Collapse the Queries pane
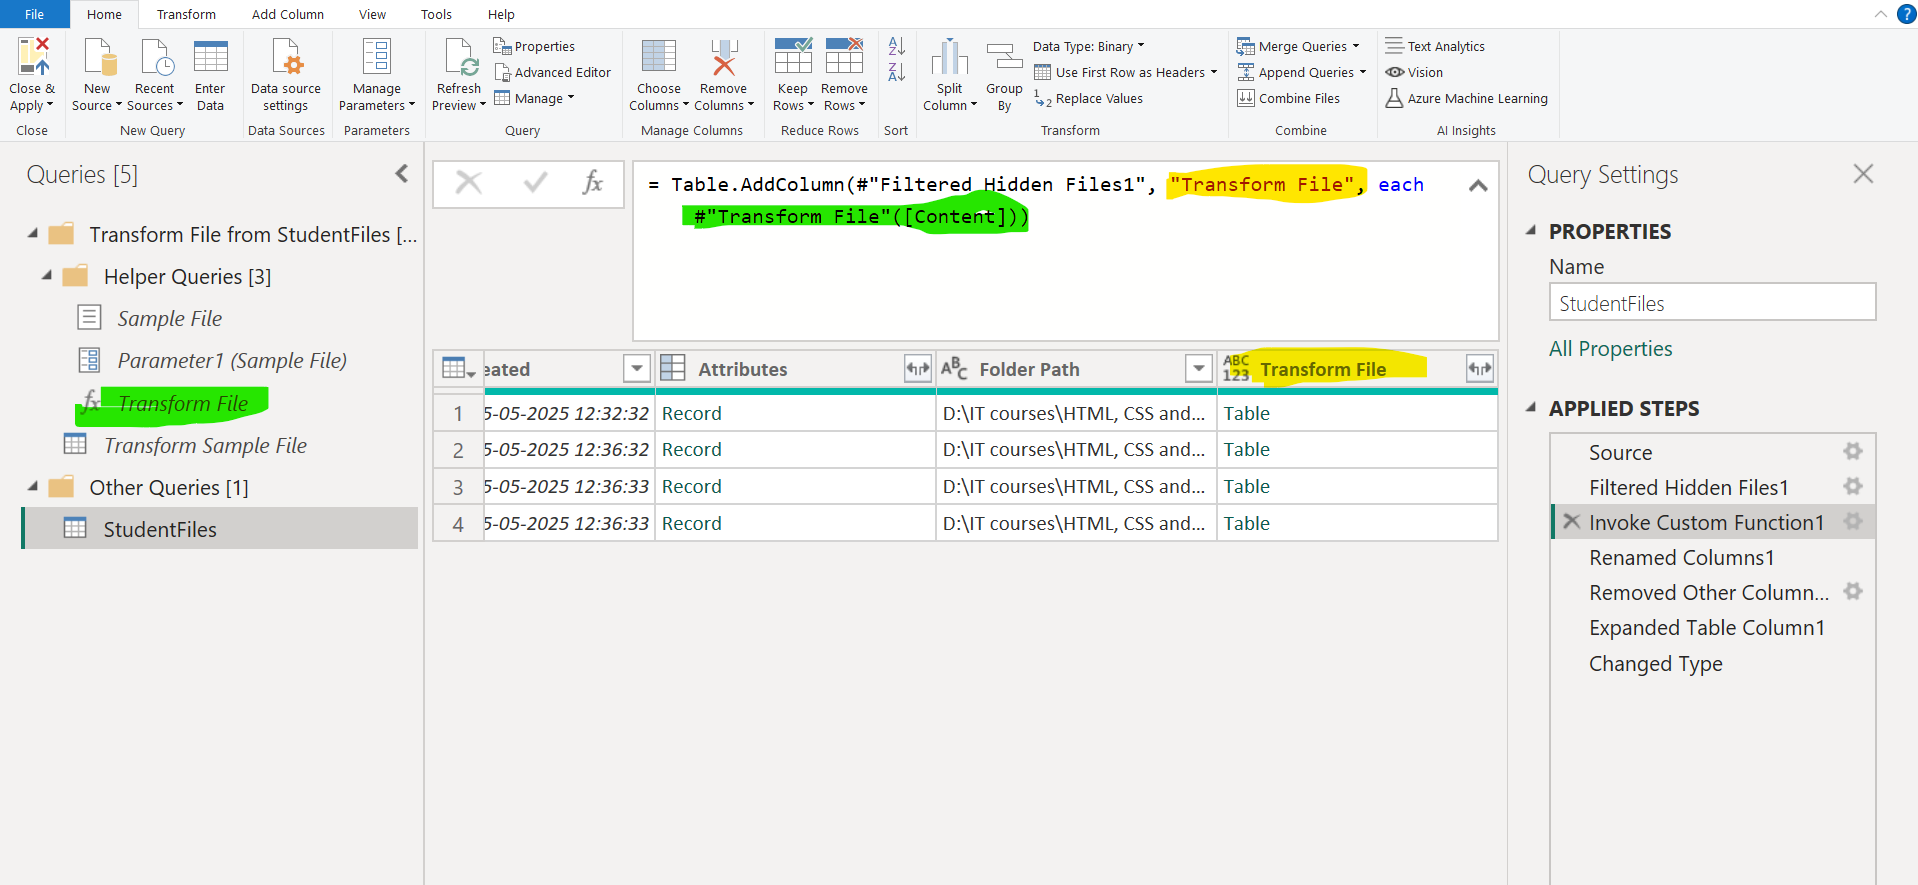This screenshot has height=885, width=1918. click(402, 174)
